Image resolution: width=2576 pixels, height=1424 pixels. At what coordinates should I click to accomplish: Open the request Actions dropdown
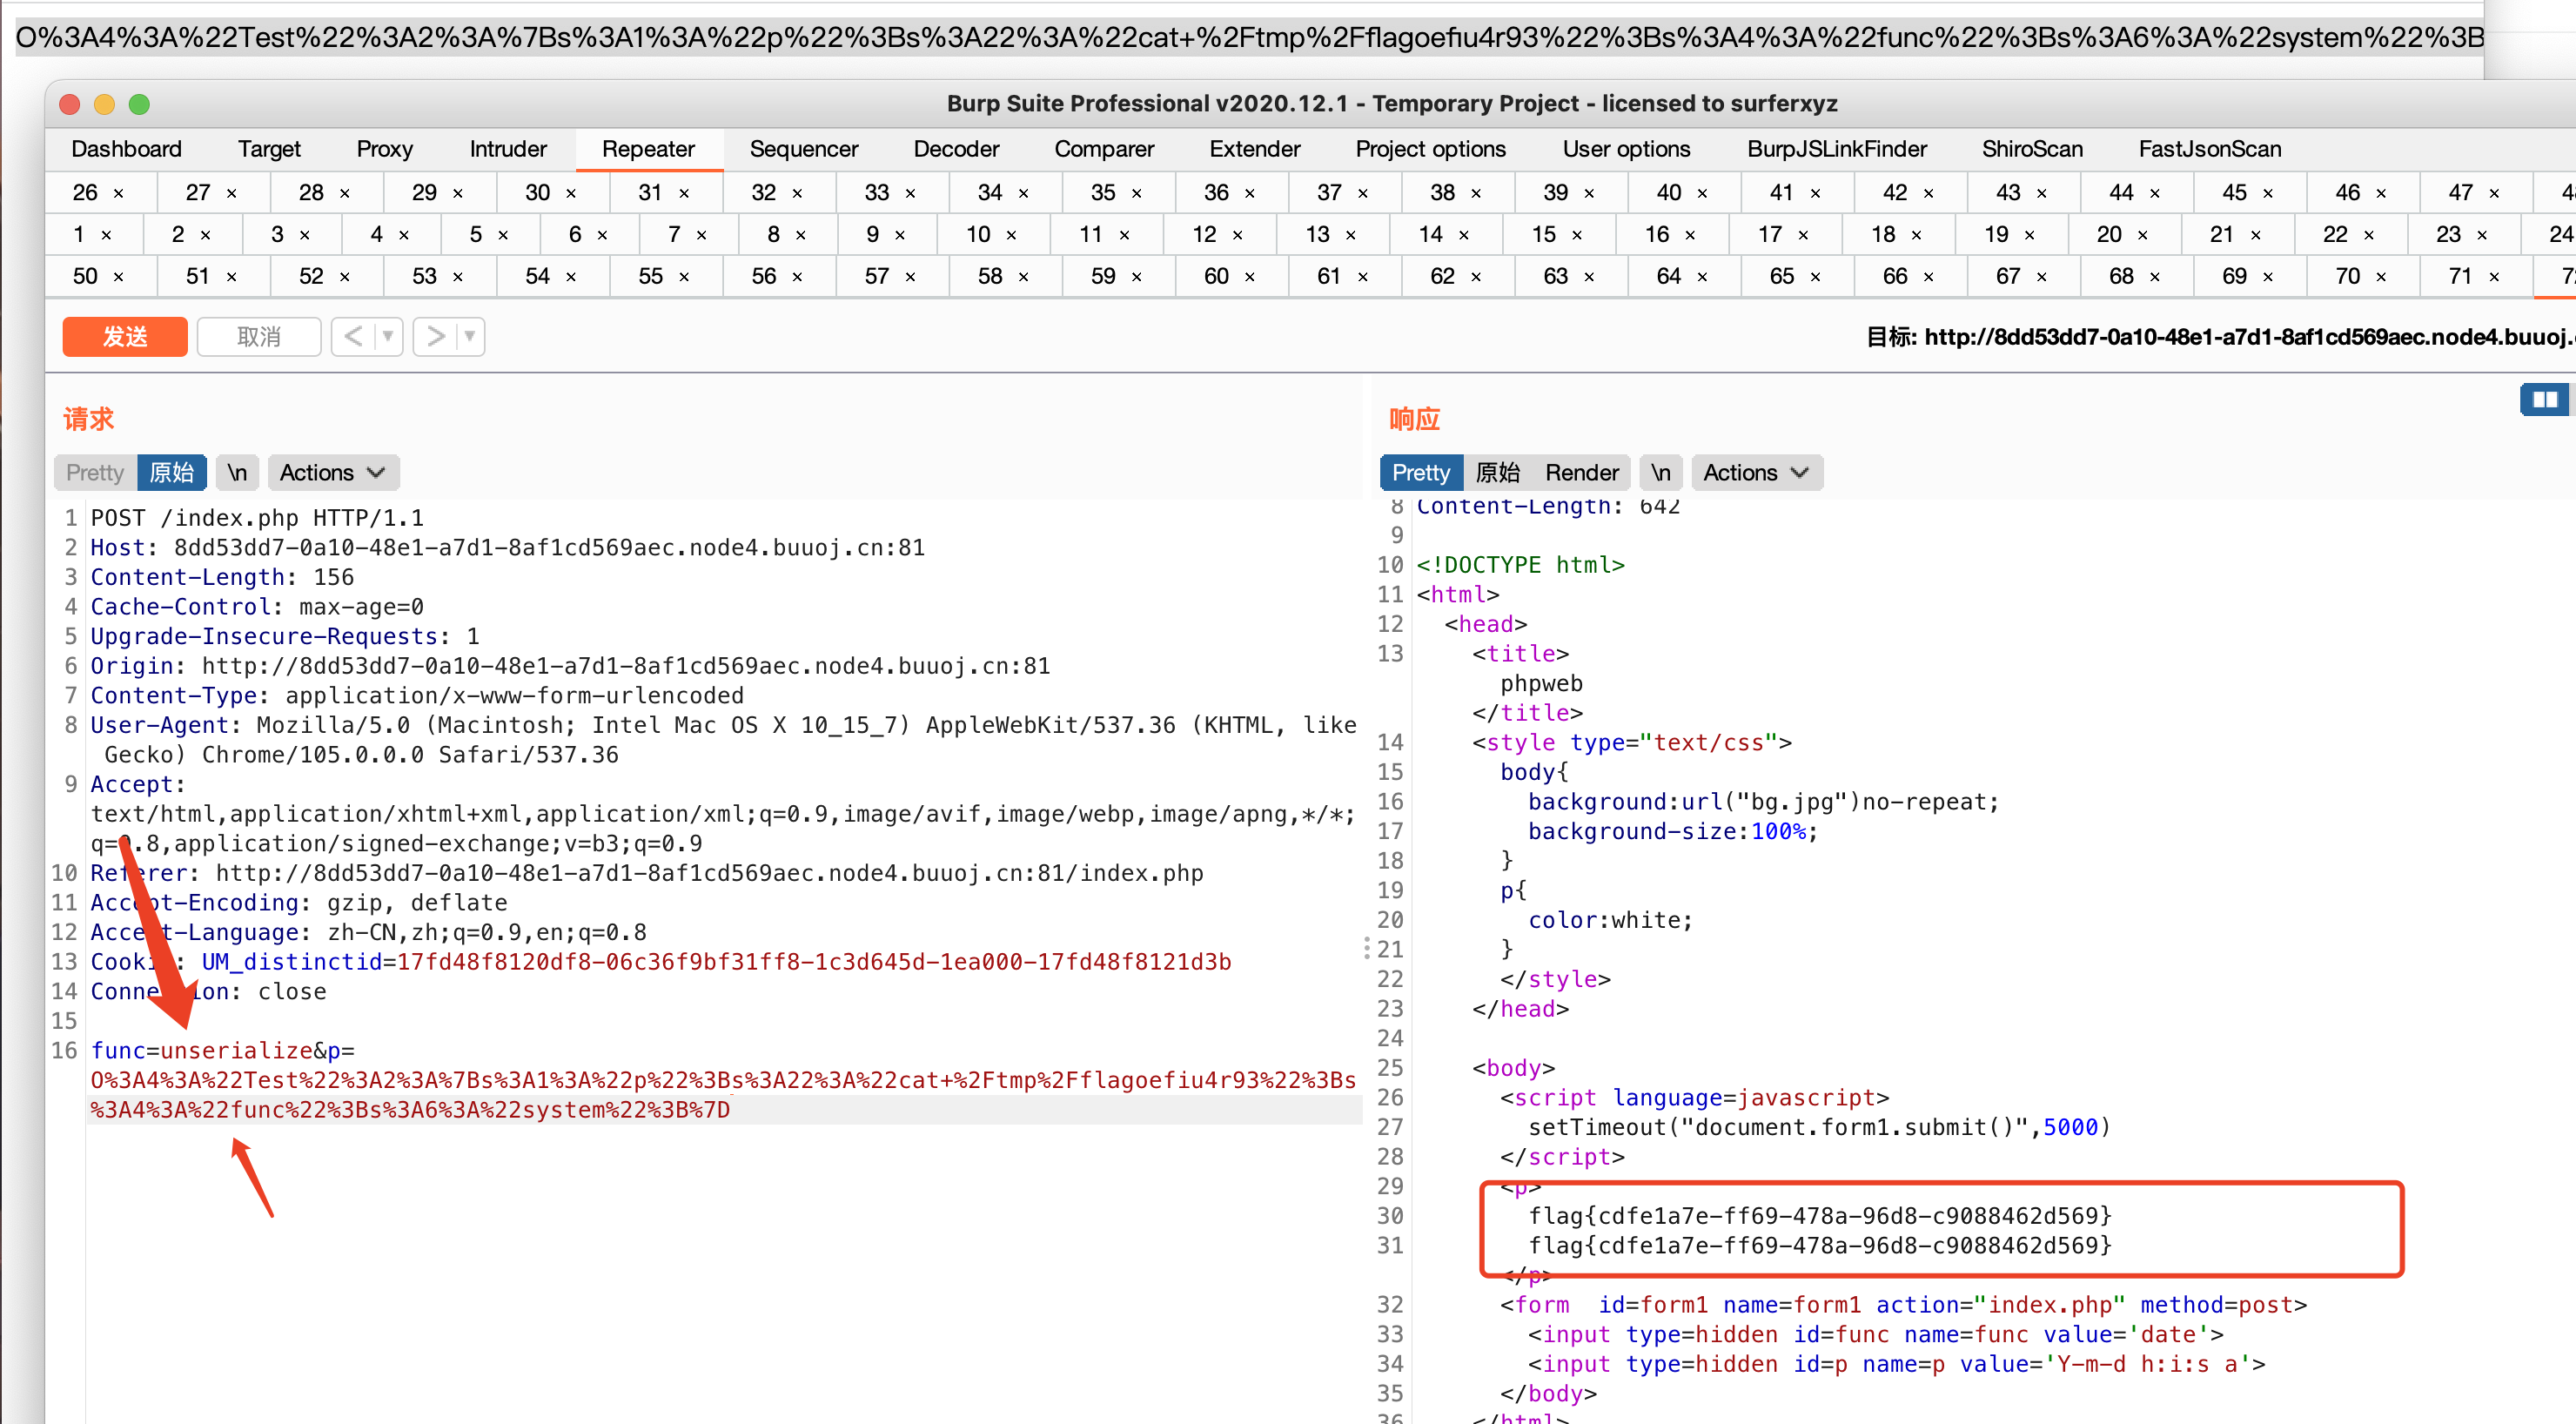coord(333,473)
